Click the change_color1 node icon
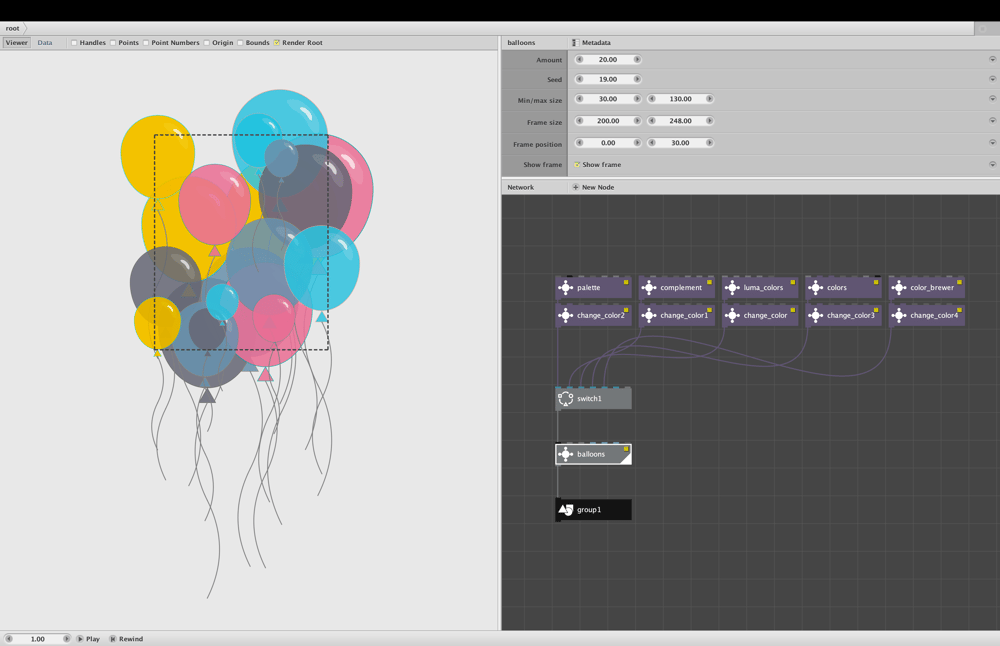The image size is (1000, 646). pyautogui.click(x=649, y=315)
